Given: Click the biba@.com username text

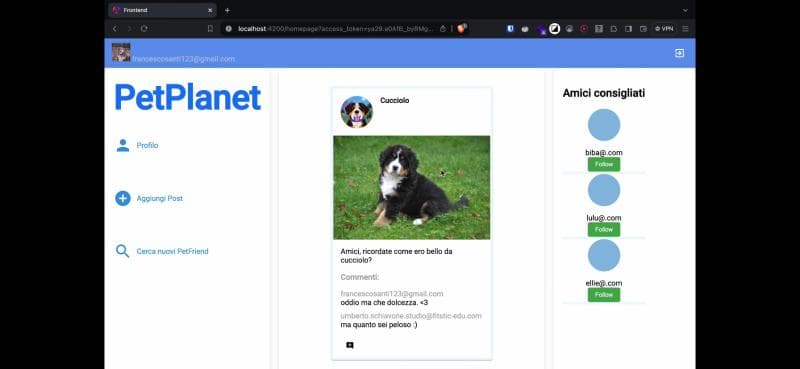Looking at the screenshot, I should coord(604,153).
